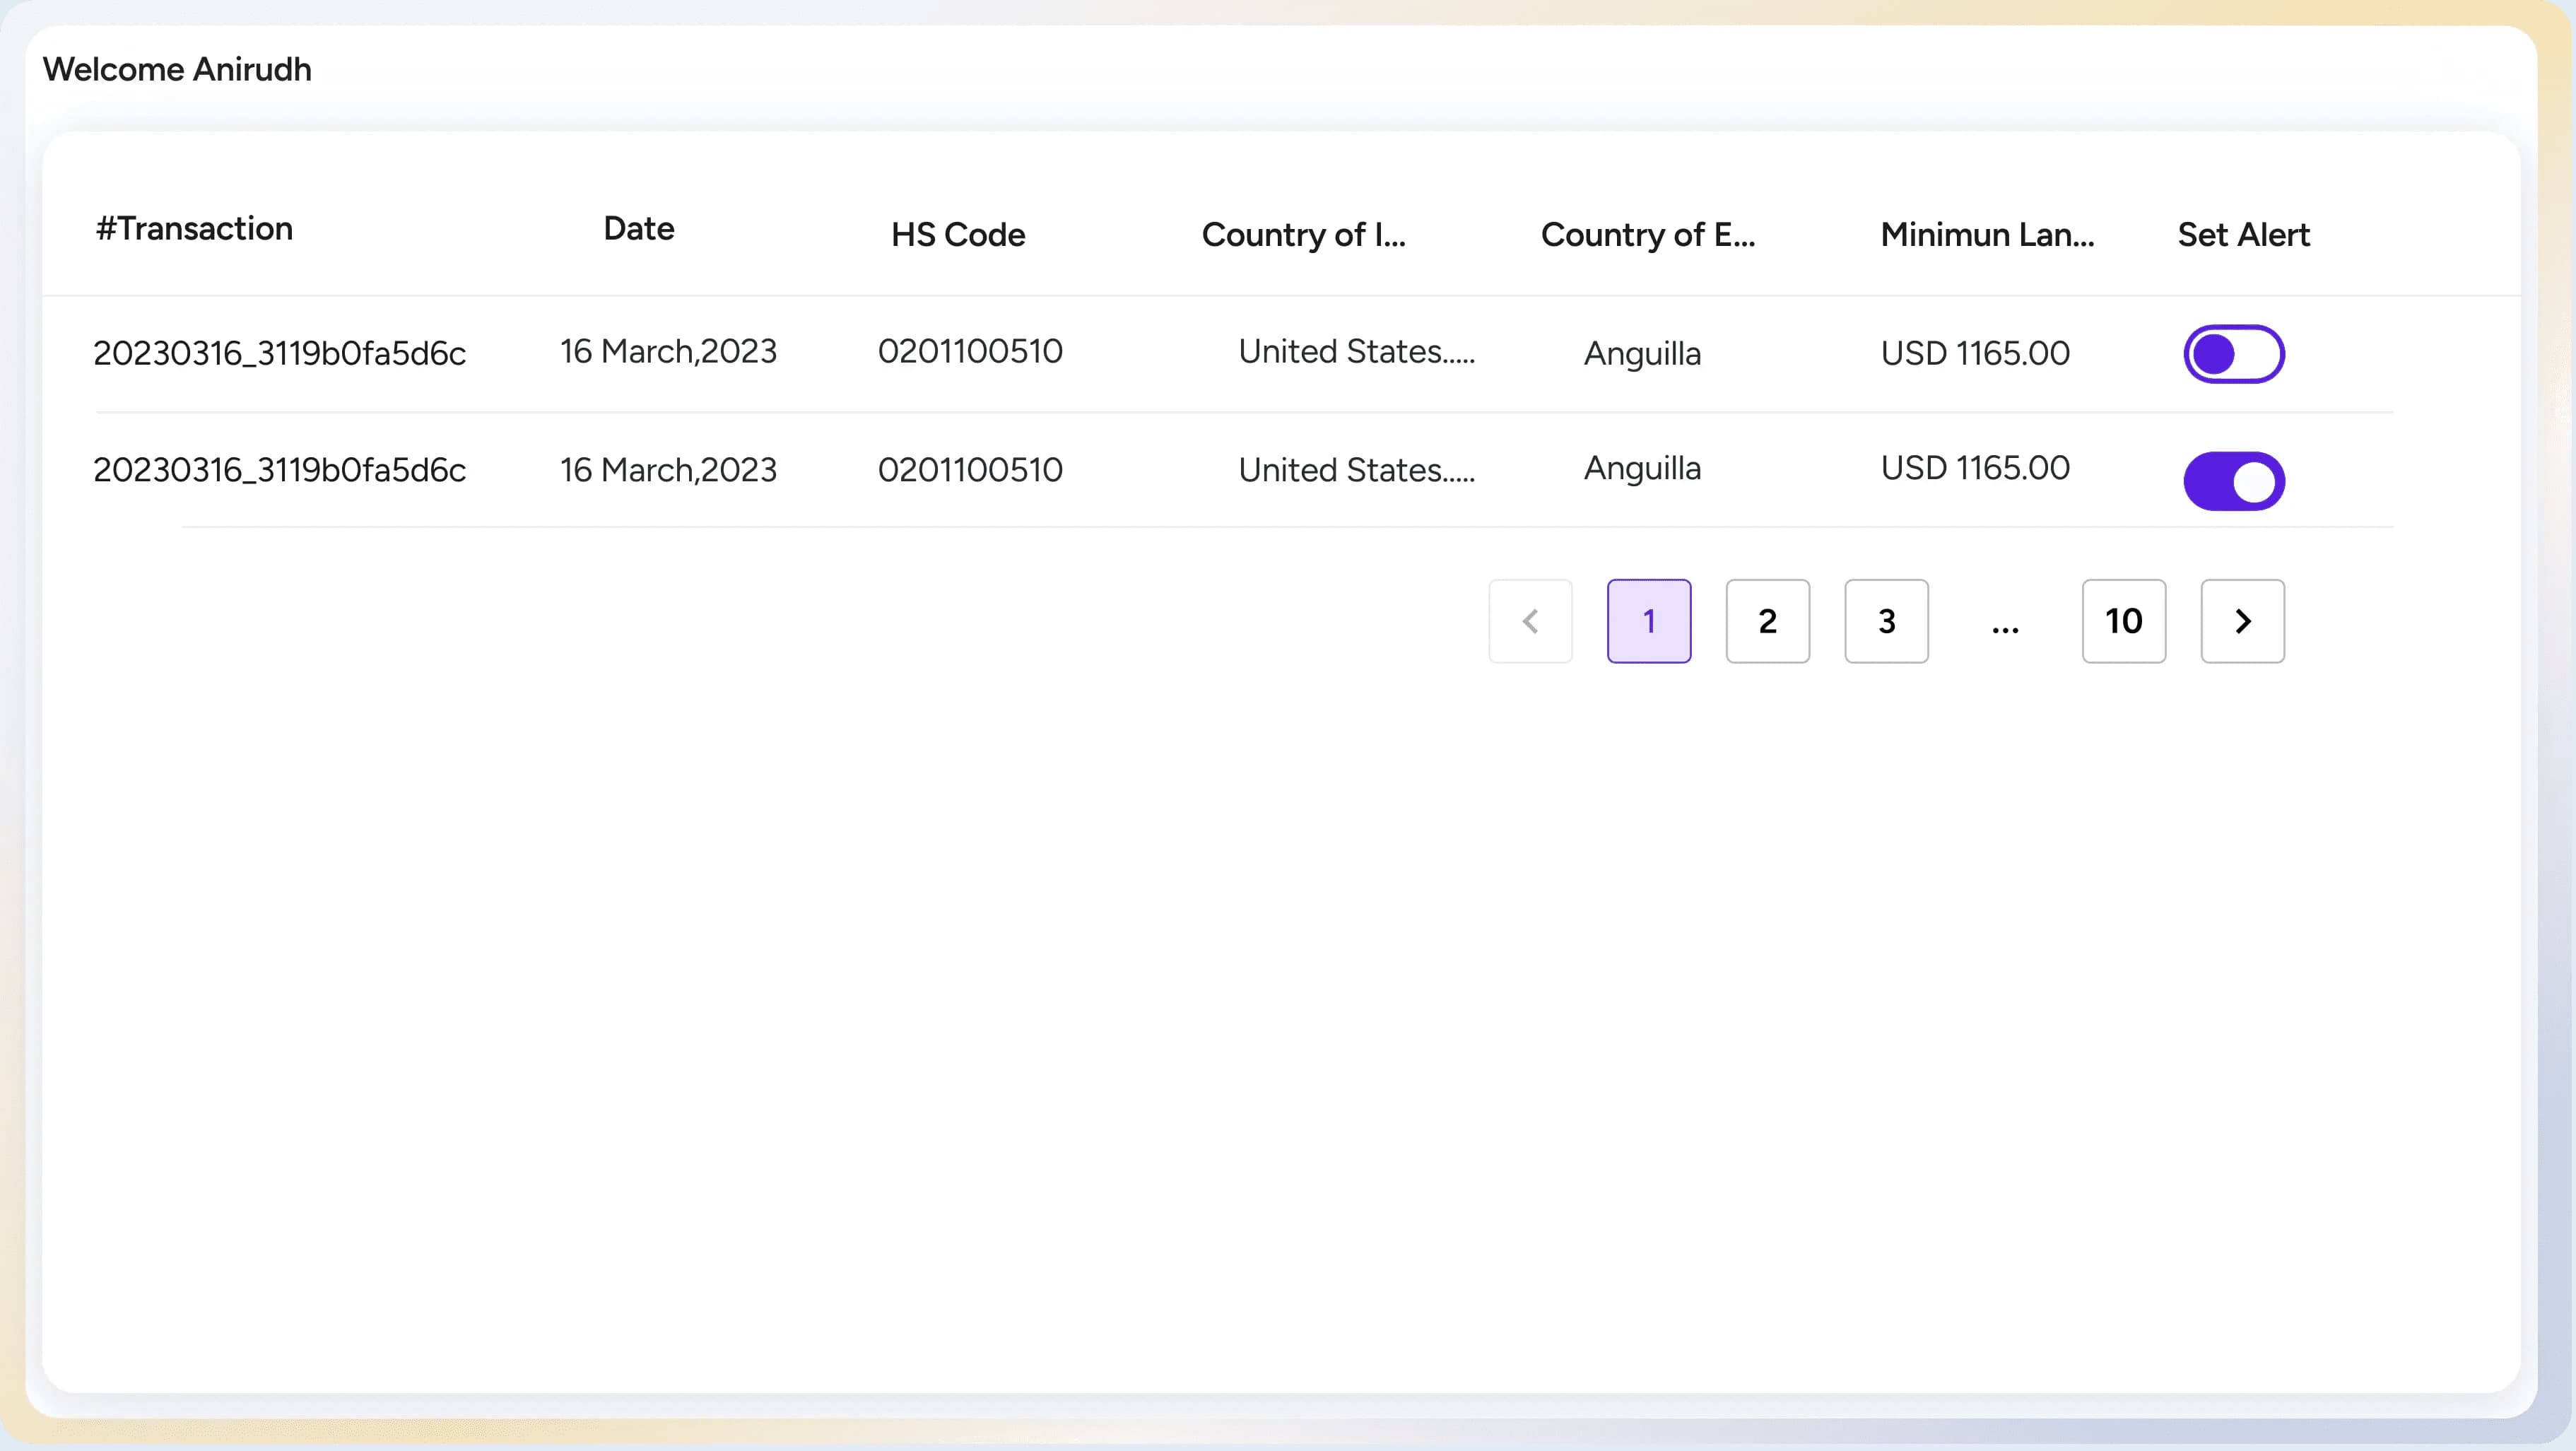Enable Set Alert for the first transaction
Screen dimensions: 2576x1451
[x=2234, y=353]
